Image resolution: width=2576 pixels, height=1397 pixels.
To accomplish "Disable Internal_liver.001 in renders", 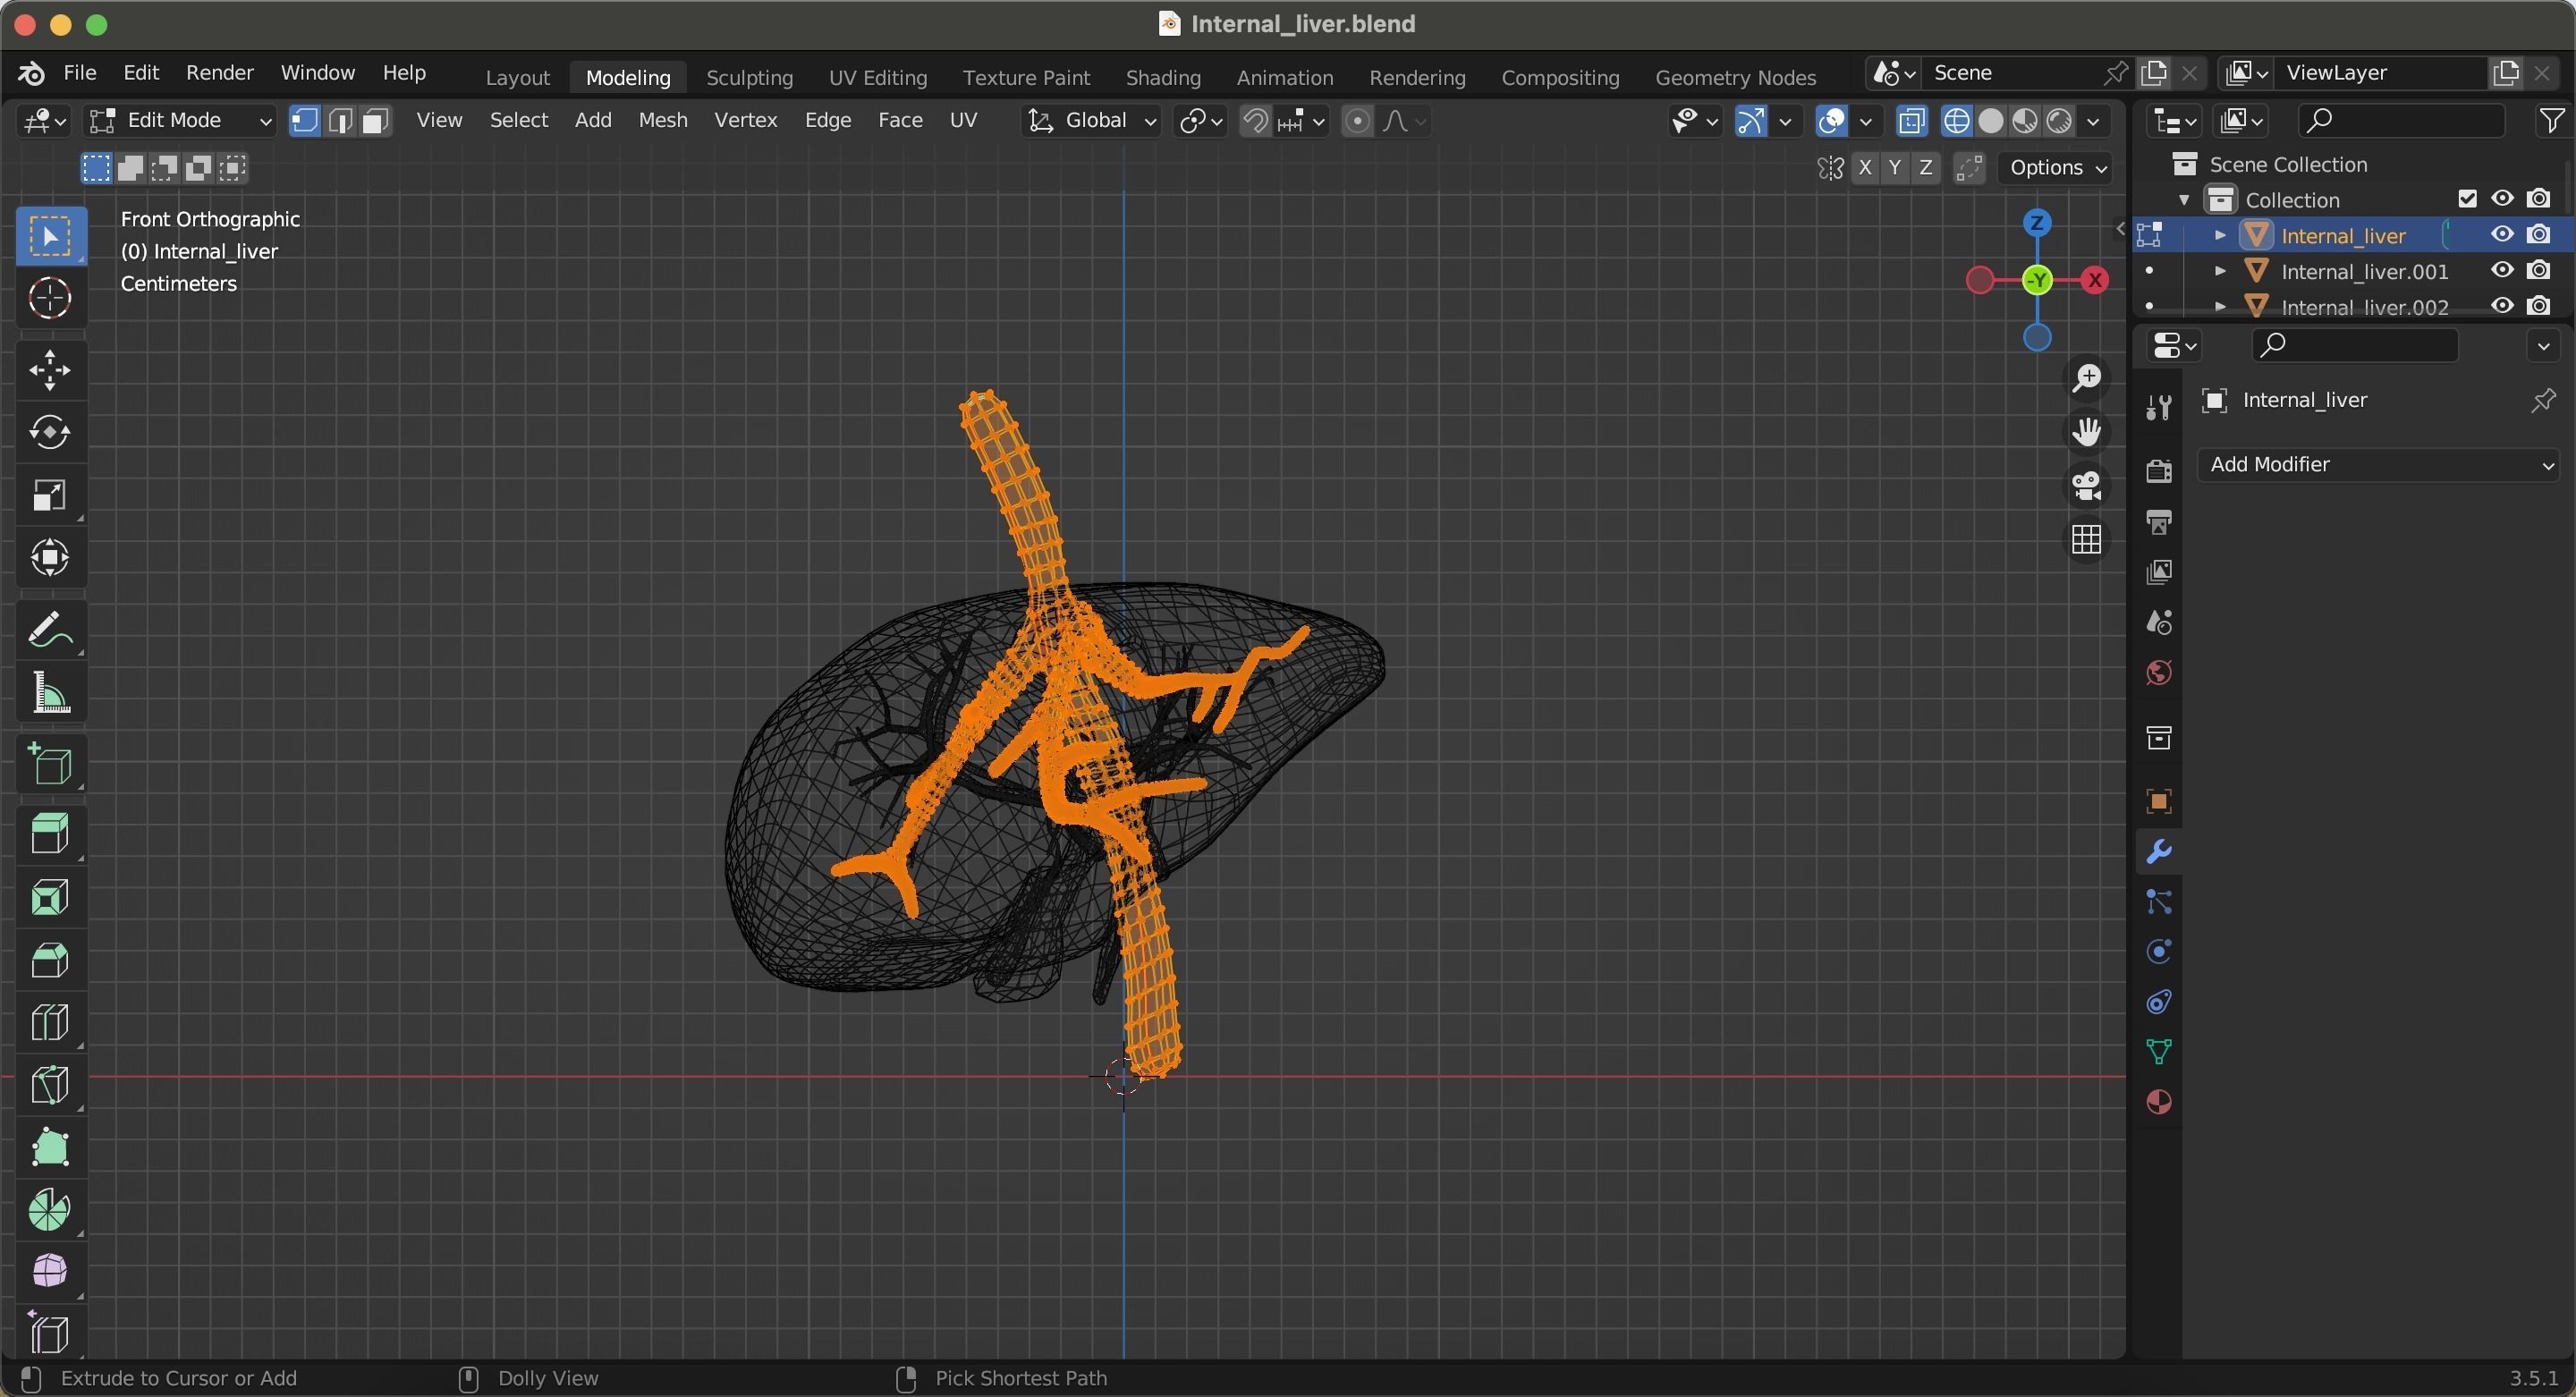I will (x=2538, y=271).
